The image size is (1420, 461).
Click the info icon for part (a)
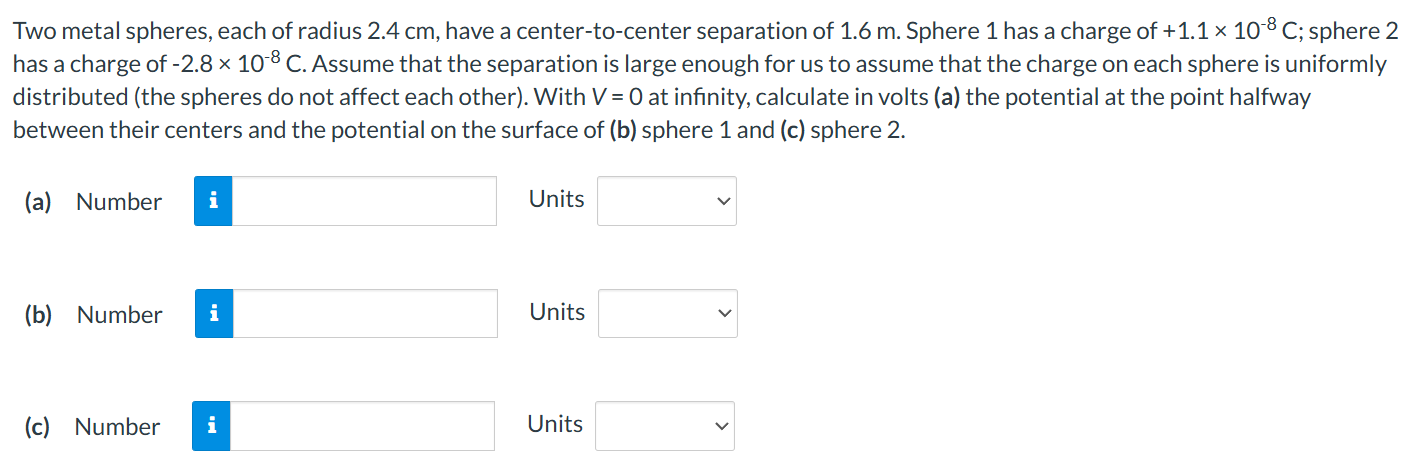[x=213, y=201]
